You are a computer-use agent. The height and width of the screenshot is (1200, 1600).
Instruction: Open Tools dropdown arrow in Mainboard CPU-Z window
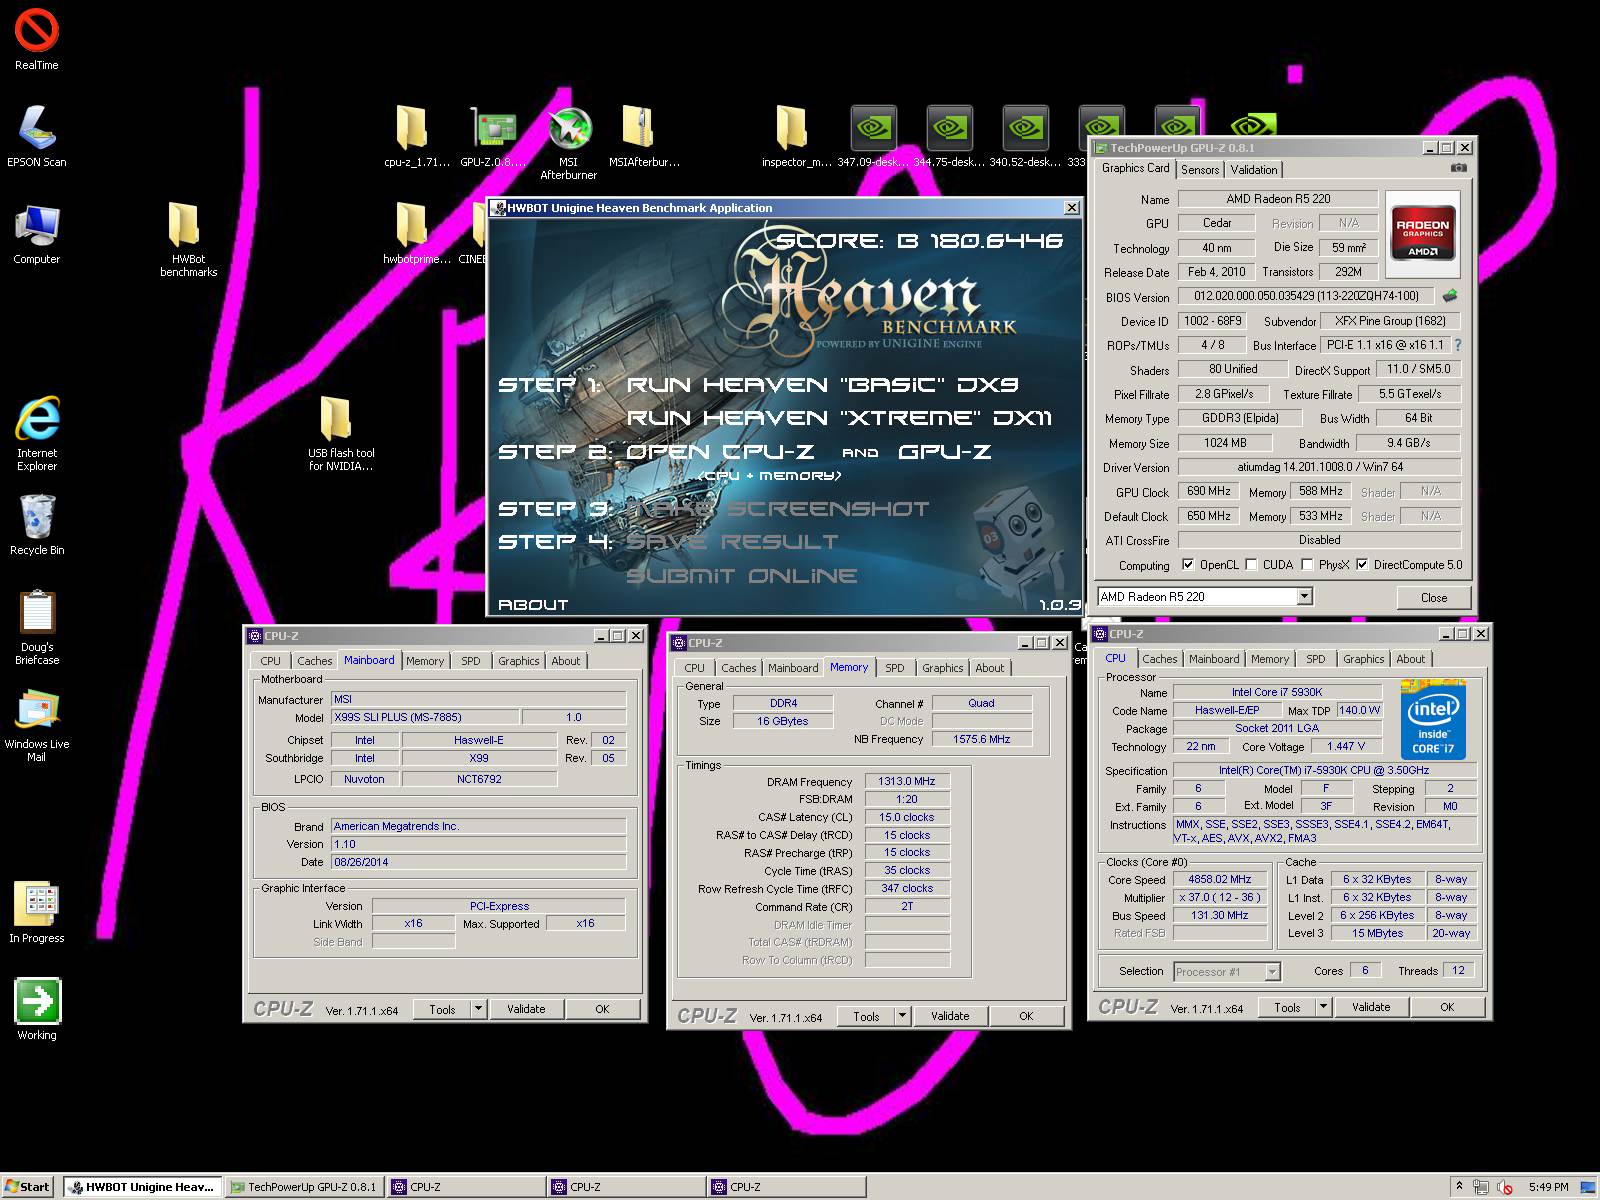(478, 1009)
